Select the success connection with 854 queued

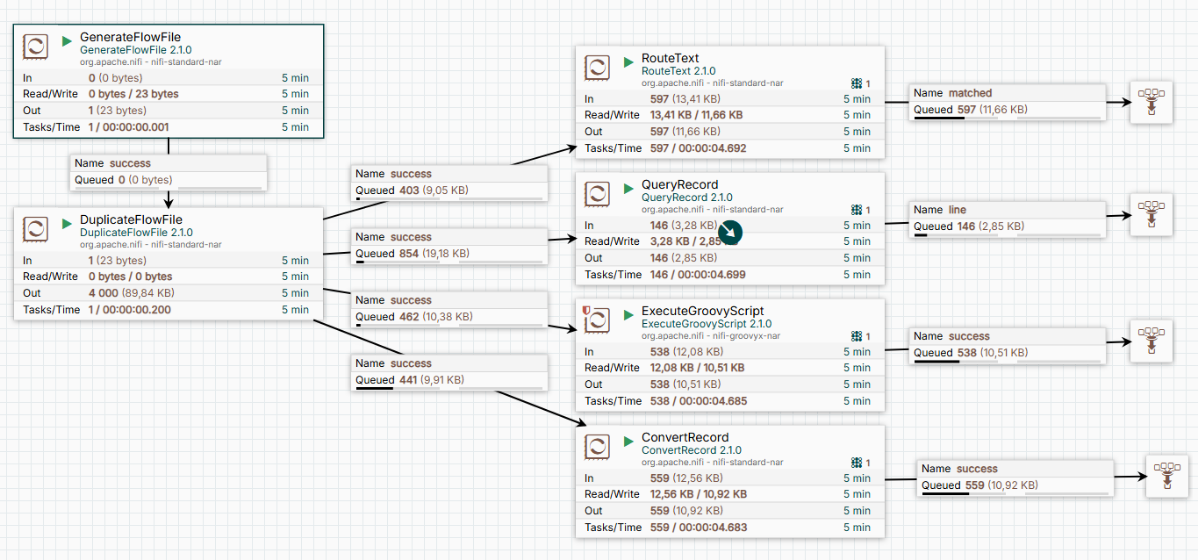pyautogui.click(x=449, y=247)
